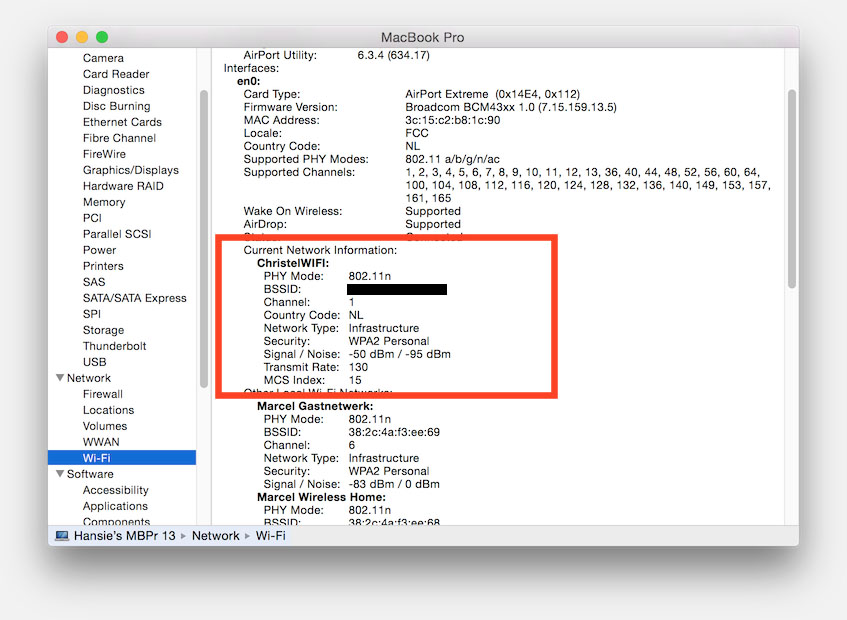Image resolution: width=847 pixels, height=620 pixels.
Task: Select Camera in the sidebar
Action: 103,58
